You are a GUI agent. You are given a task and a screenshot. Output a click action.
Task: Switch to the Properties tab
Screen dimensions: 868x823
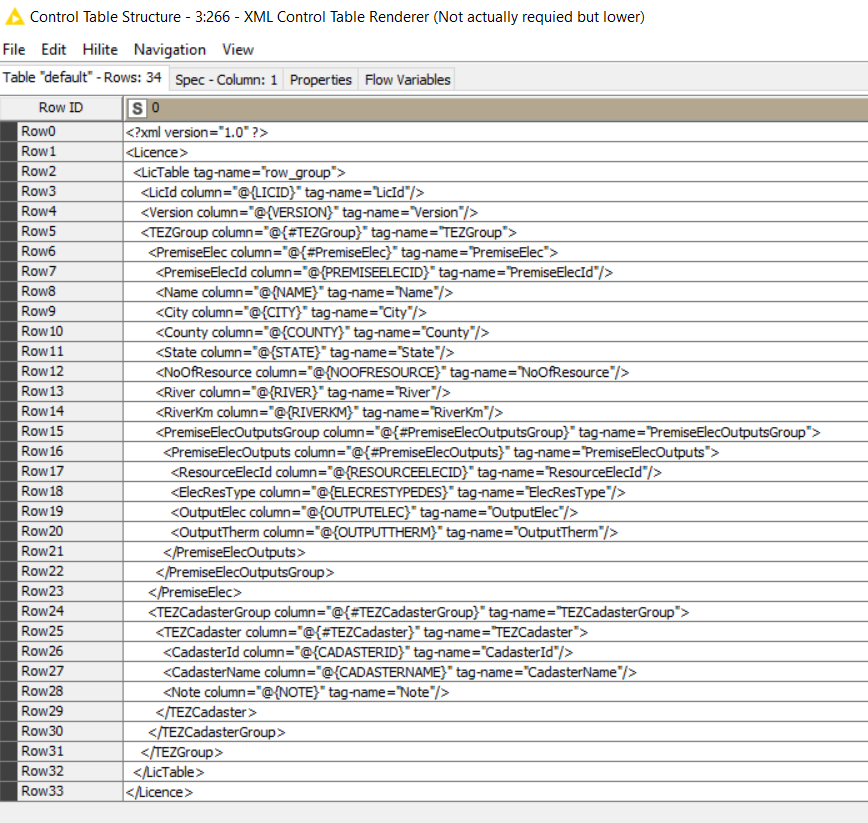click(321, 79)
